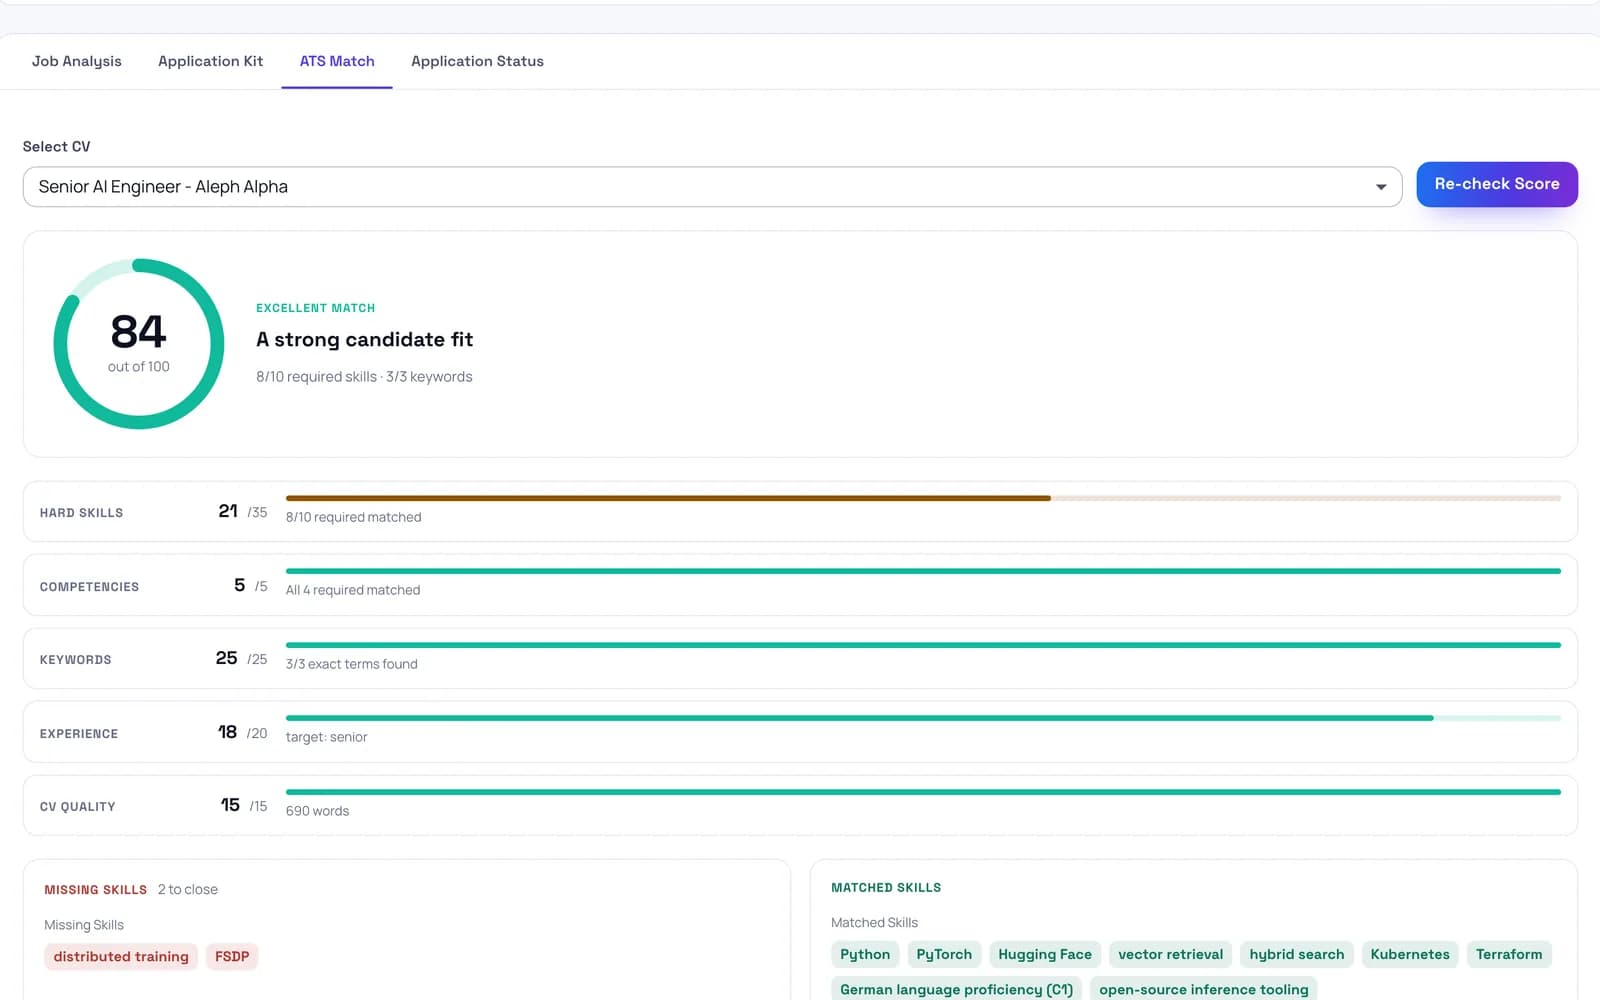
Task: Click the 'COMPETENCIES' row label
Action: [89, 587]
